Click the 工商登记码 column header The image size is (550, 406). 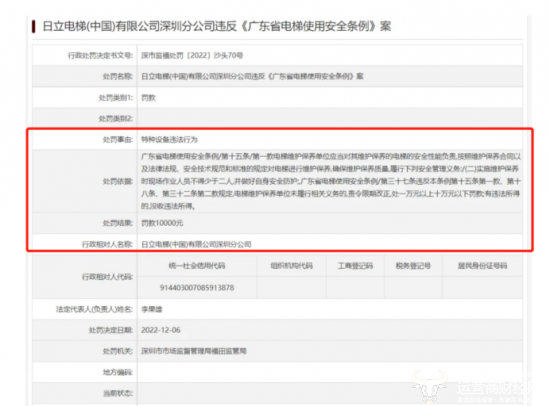click(x=355, y=266)
